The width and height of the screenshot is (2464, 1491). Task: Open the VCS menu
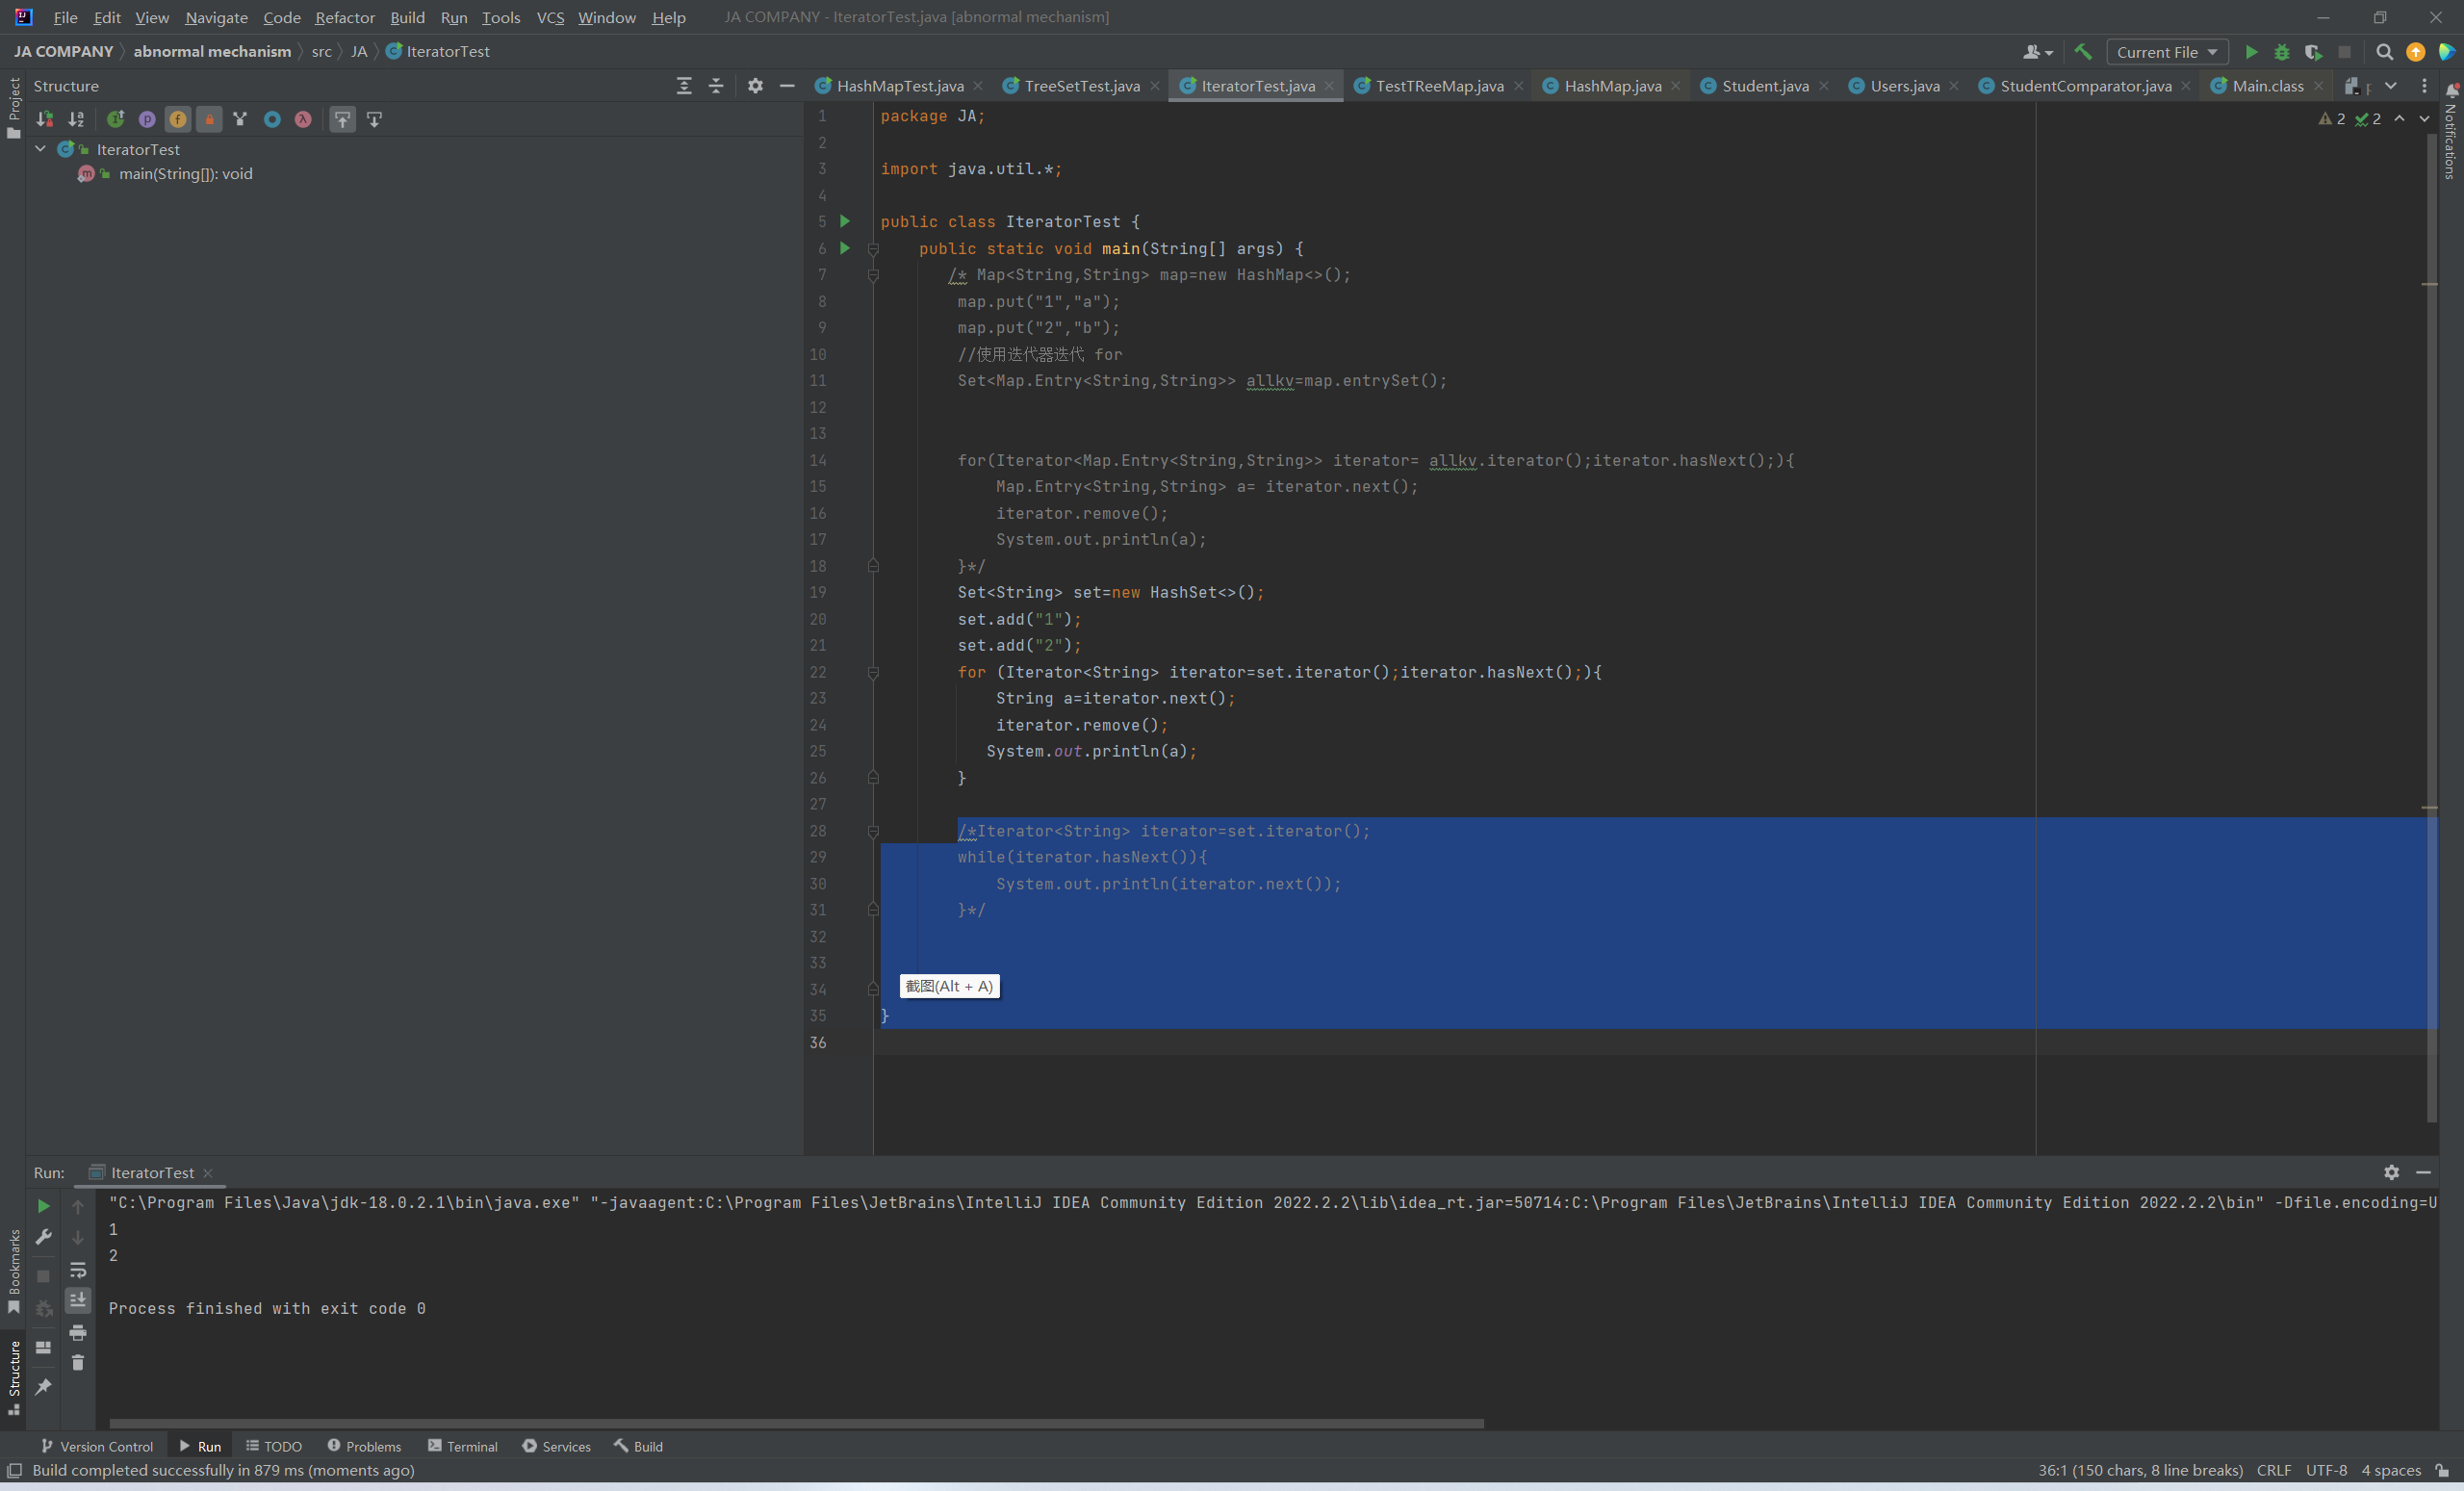coord(550,17)
